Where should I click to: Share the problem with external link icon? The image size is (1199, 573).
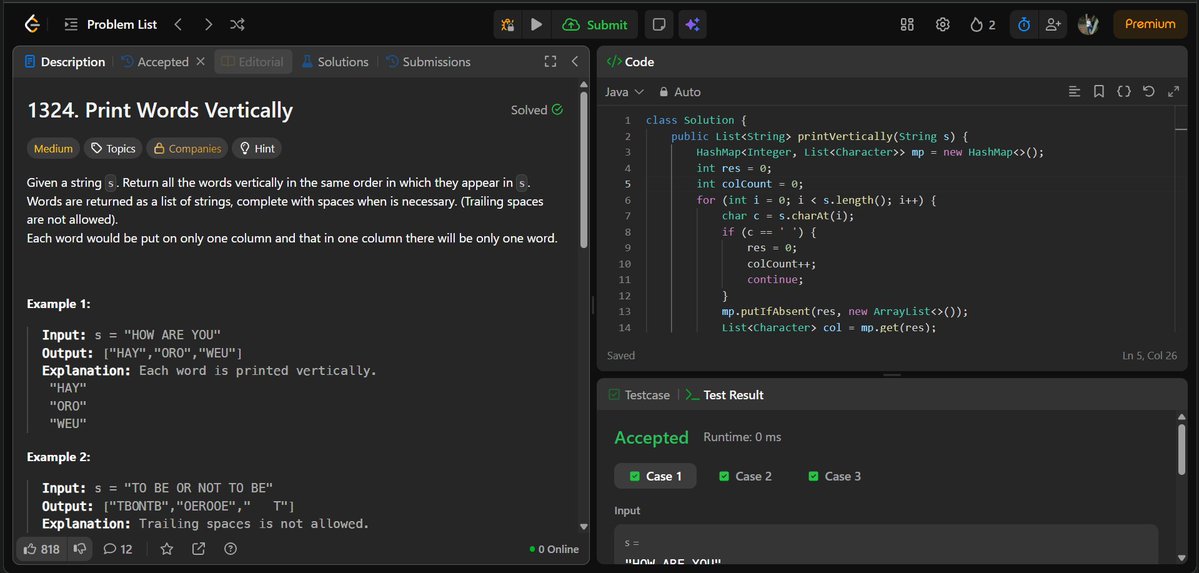point(198,549)
